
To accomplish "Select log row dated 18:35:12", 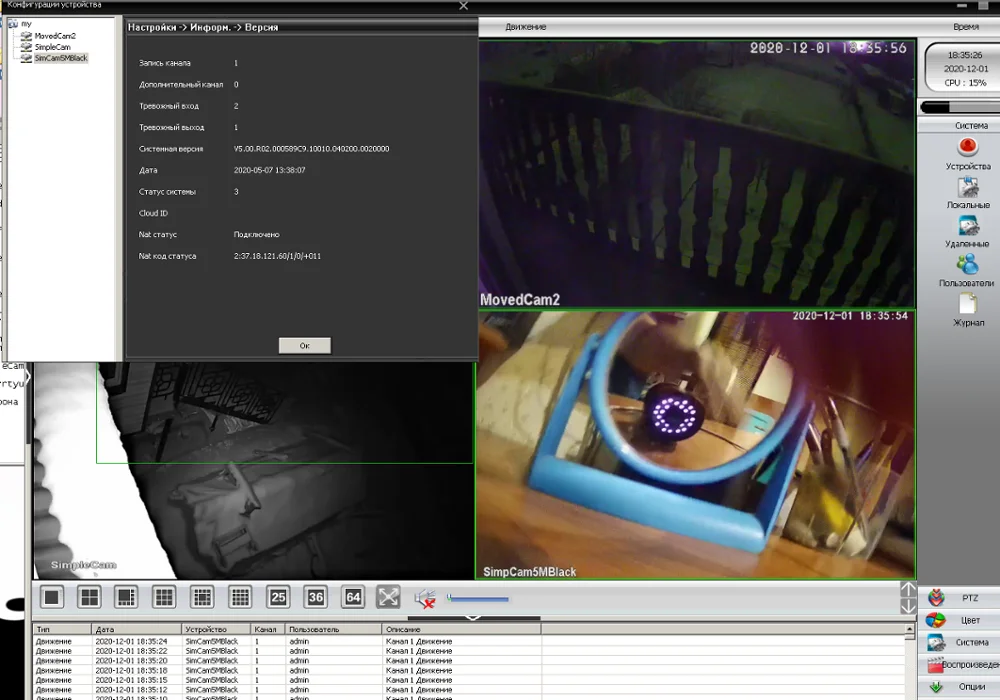I will pyautogui.click(x=469, y=690).
